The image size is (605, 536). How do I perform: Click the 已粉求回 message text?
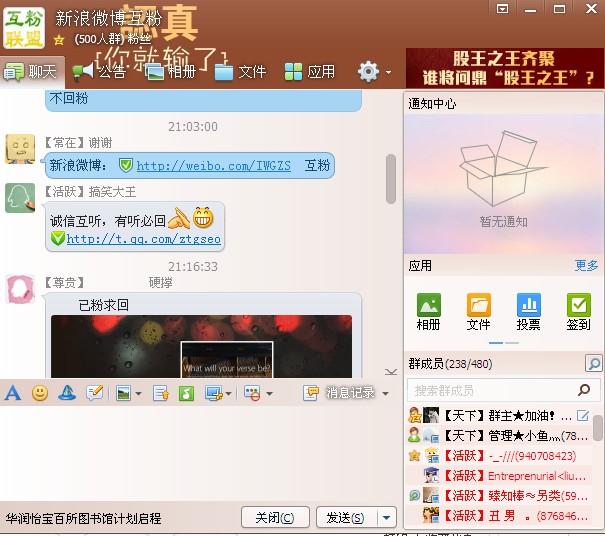[103, 305]
